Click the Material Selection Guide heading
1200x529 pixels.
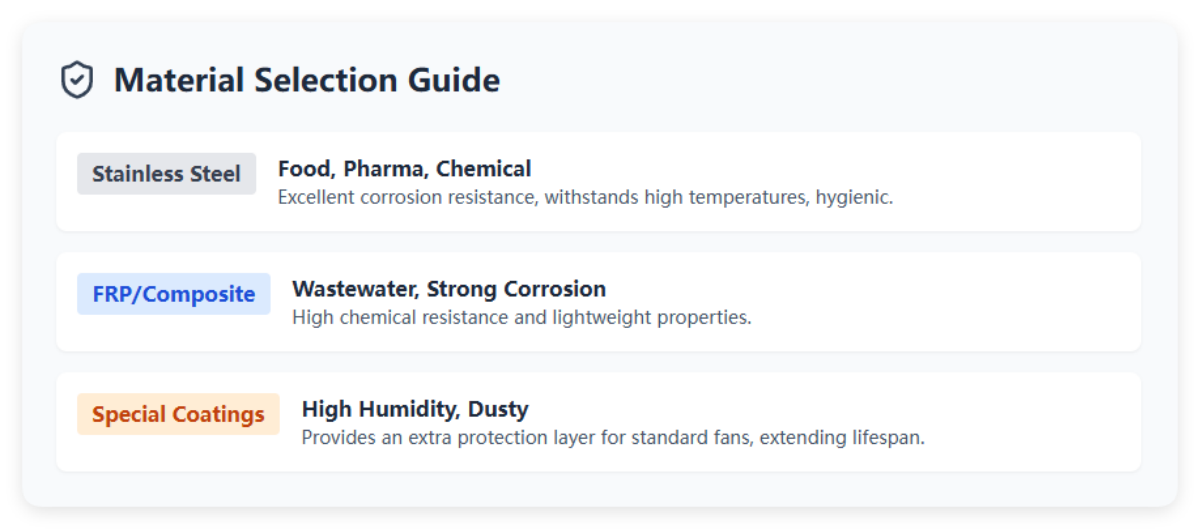[x=306, y=80]
